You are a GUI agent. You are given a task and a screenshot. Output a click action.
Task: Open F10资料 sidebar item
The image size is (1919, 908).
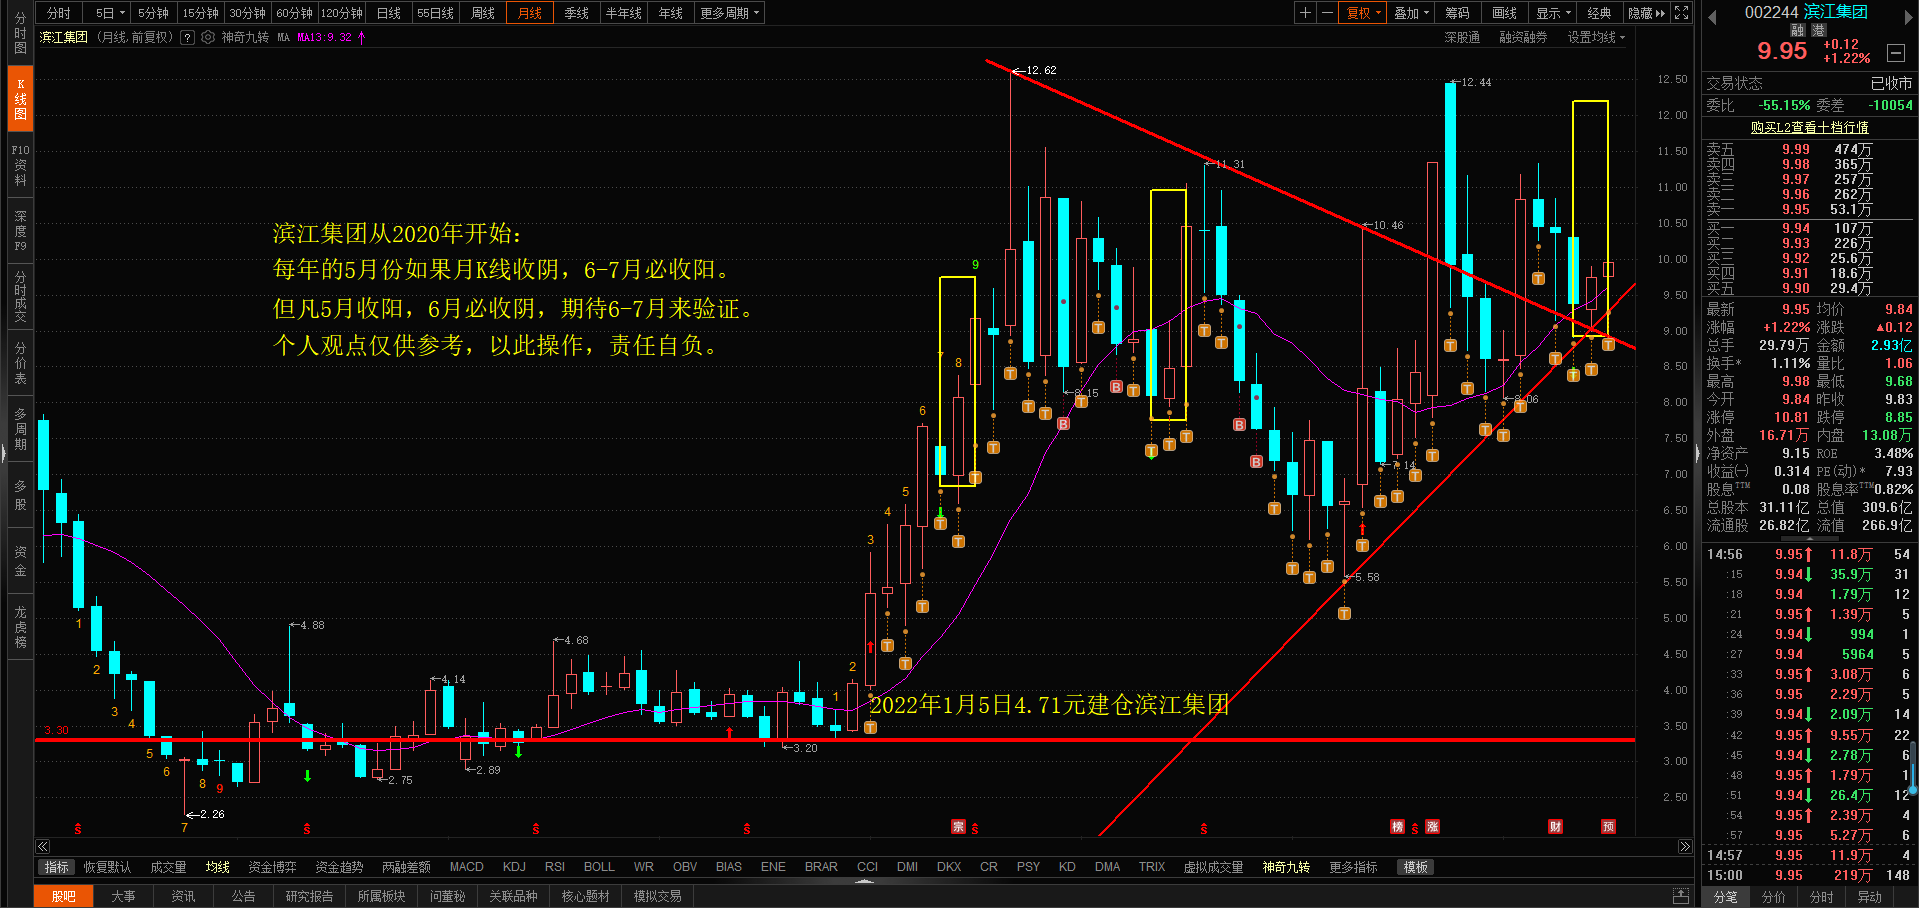pyautogui.click(x=20, y=165)
